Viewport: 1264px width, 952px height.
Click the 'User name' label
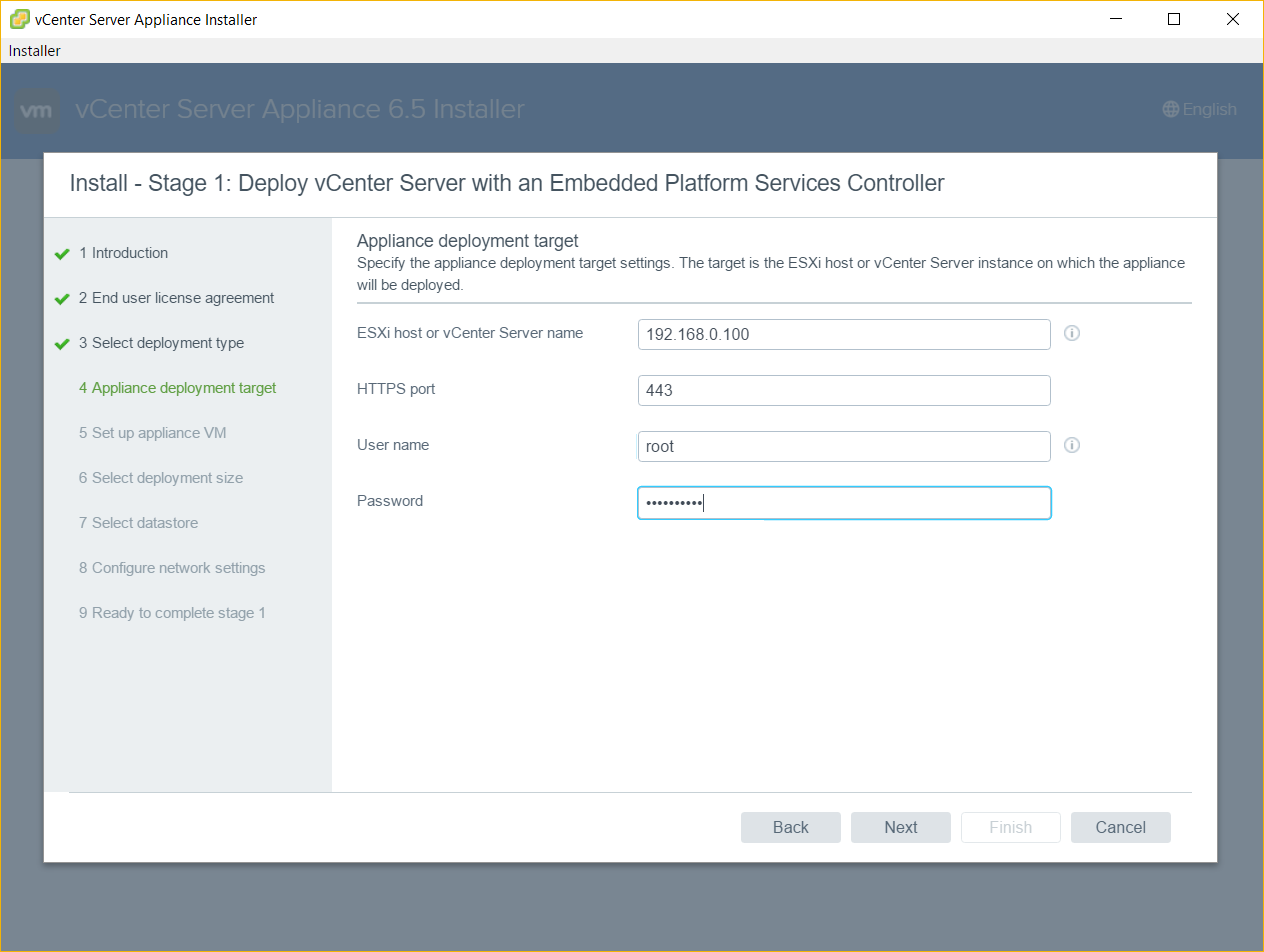tap(393, 445)
